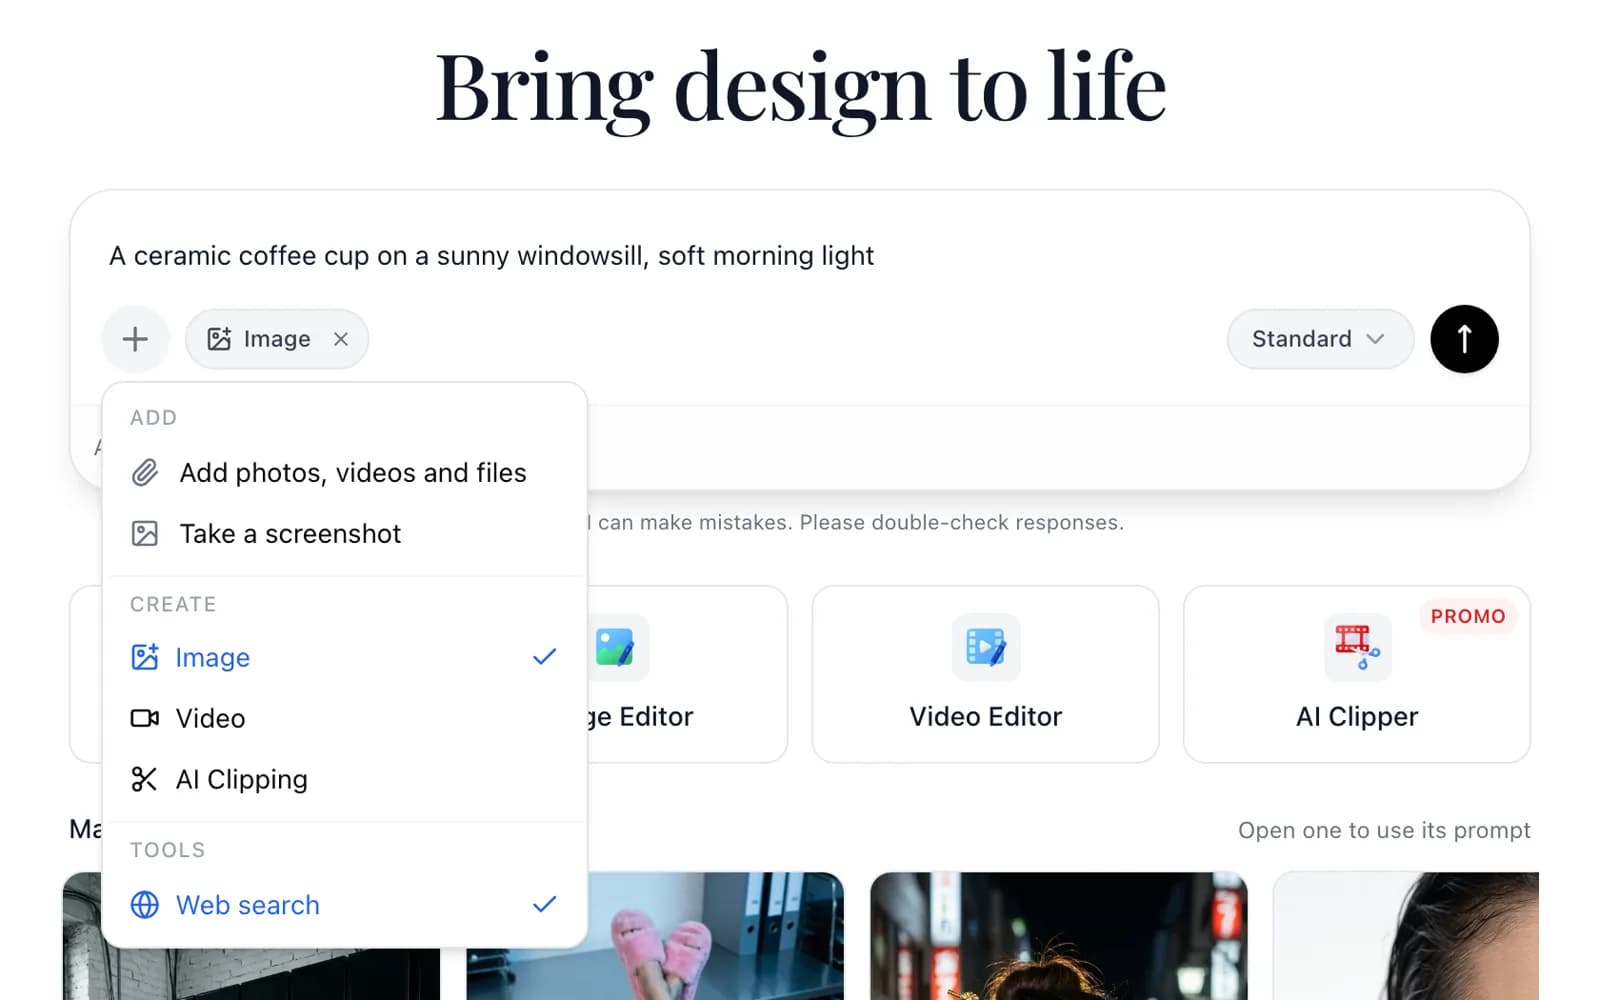Click the "Open one to use its prompt" text
Screen dimensions: 1600x1000
(1384, 830)
